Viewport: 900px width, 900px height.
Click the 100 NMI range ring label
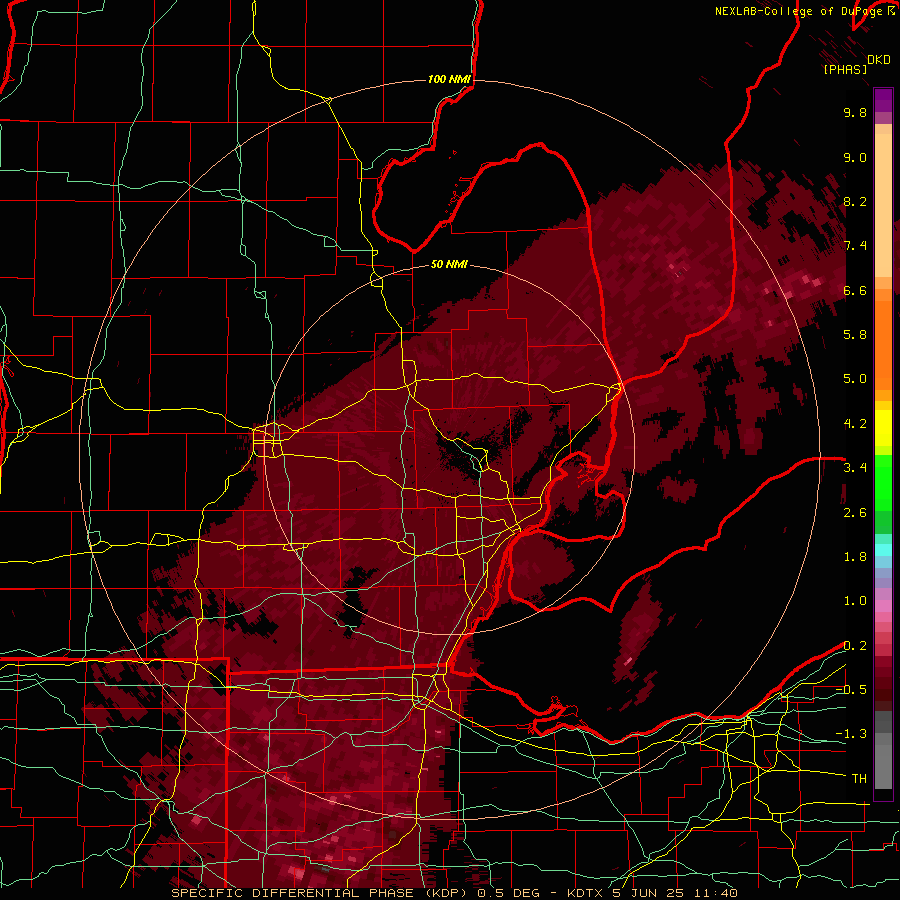click(449, 79)
